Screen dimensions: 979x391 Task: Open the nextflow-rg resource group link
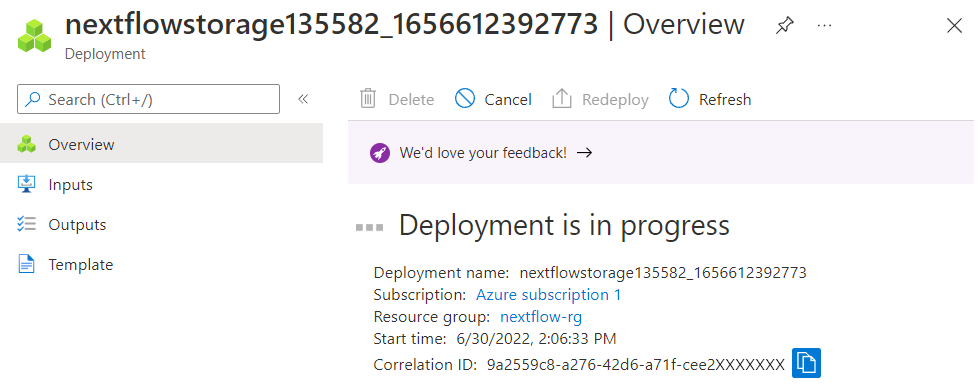coord(541,317)
